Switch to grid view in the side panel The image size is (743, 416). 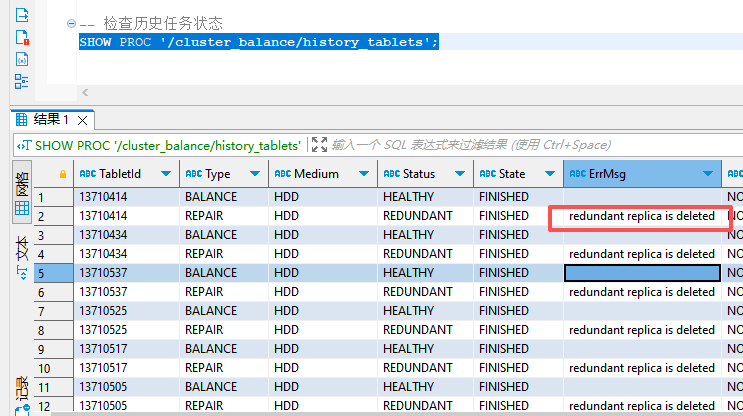pos(21,209)
